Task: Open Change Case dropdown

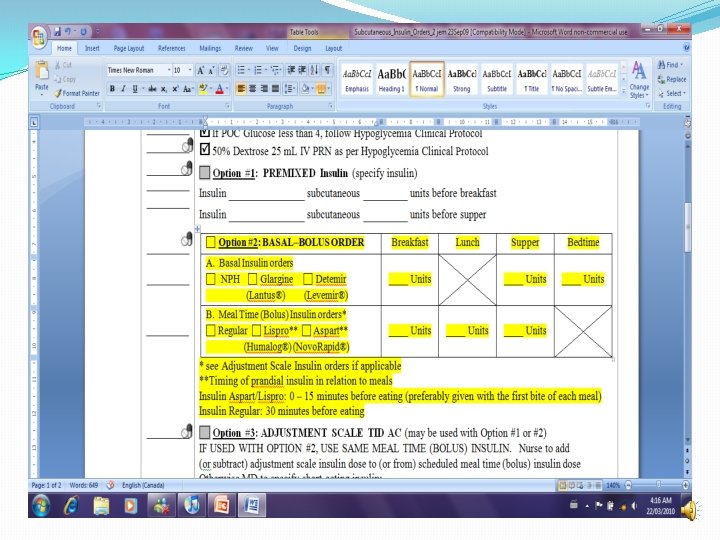Action: [x=188, y=89]
